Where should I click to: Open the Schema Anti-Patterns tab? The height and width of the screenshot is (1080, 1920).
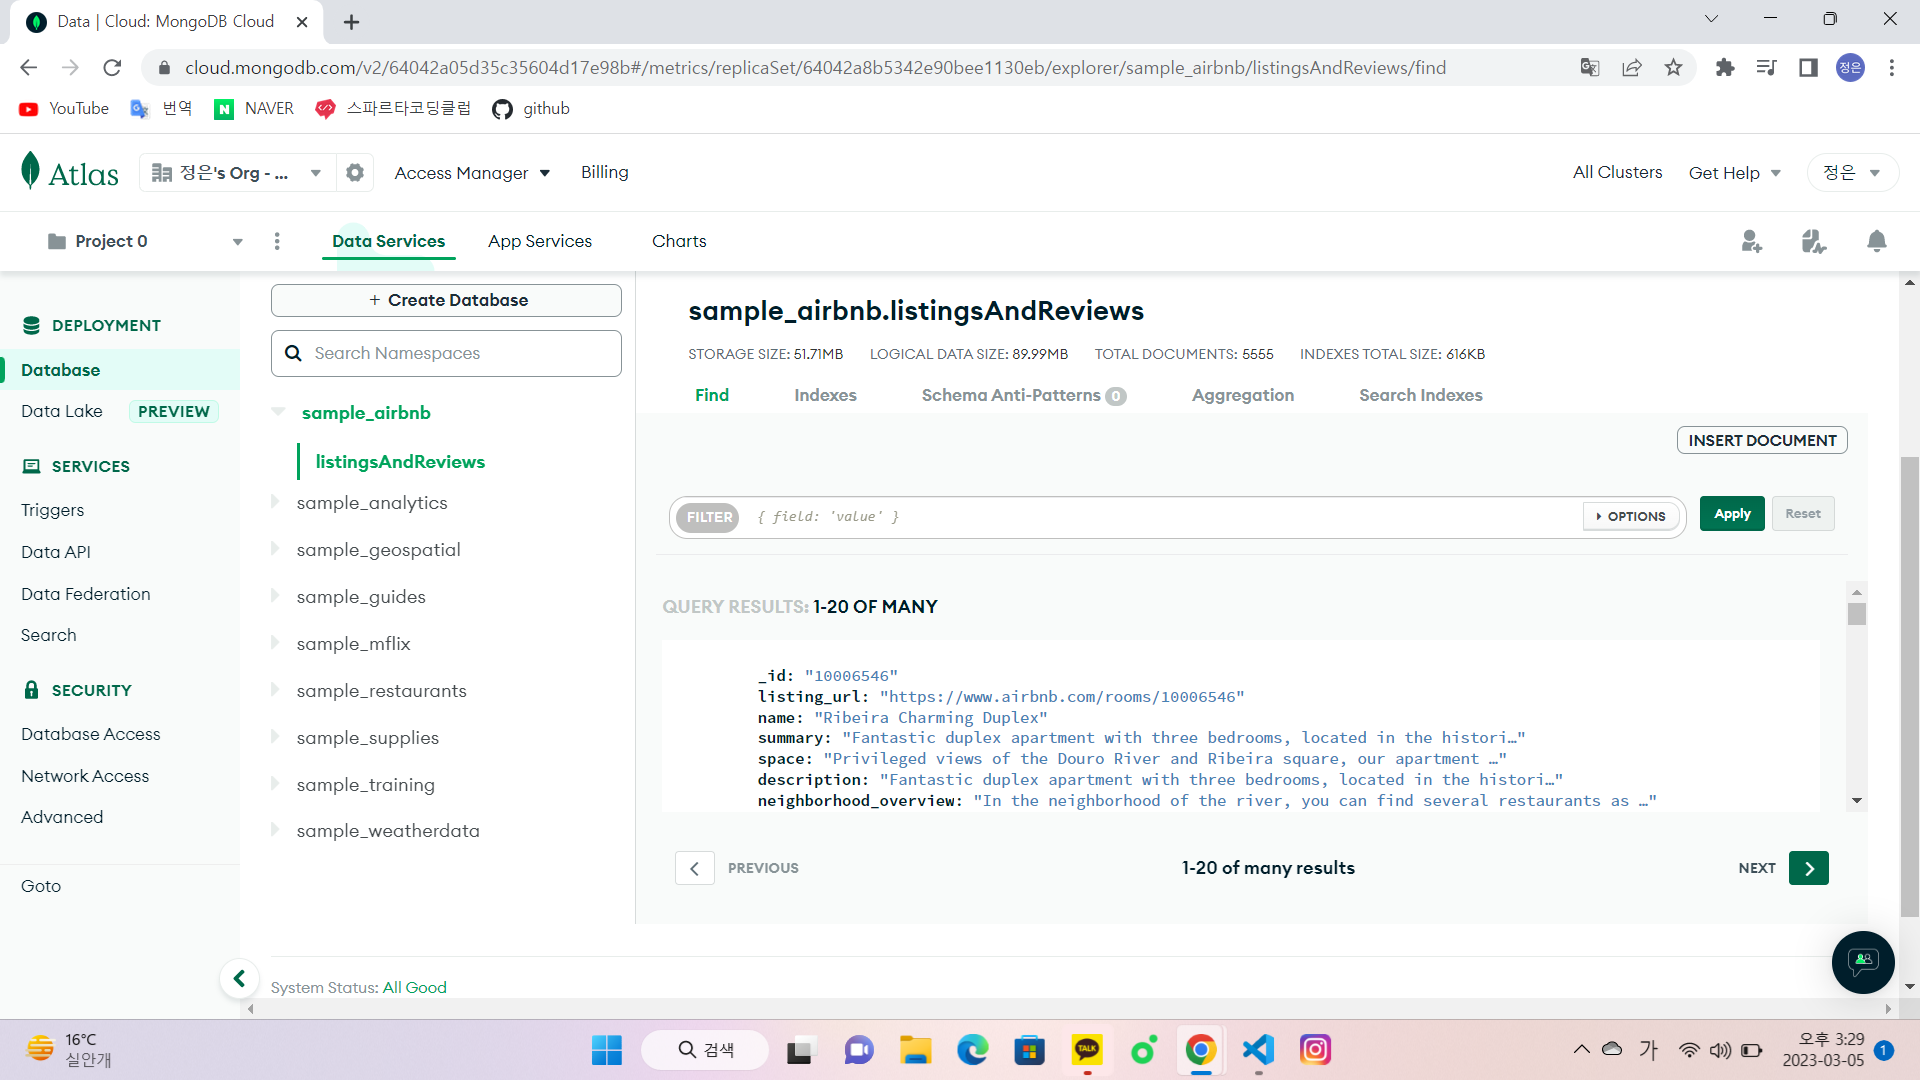(x=1024, y=395)
